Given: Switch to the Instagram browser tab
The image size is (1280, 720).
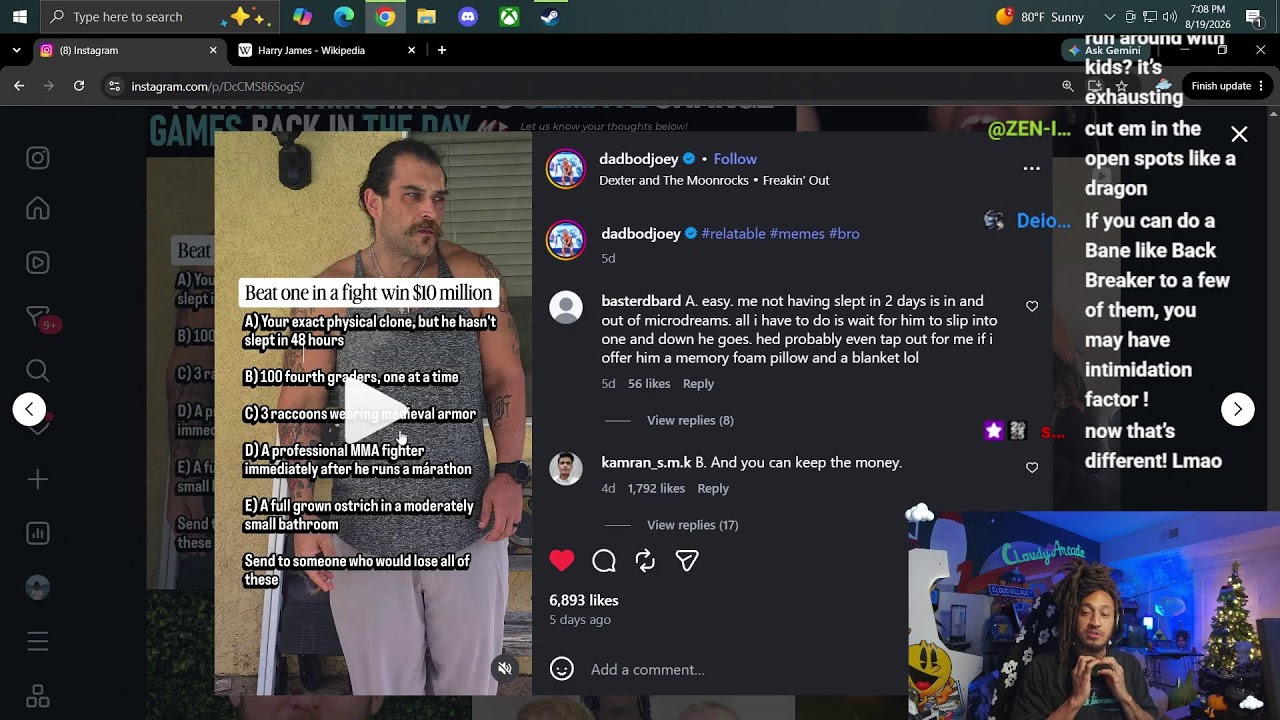Looking at the screenshot, I should pos(128,50).
